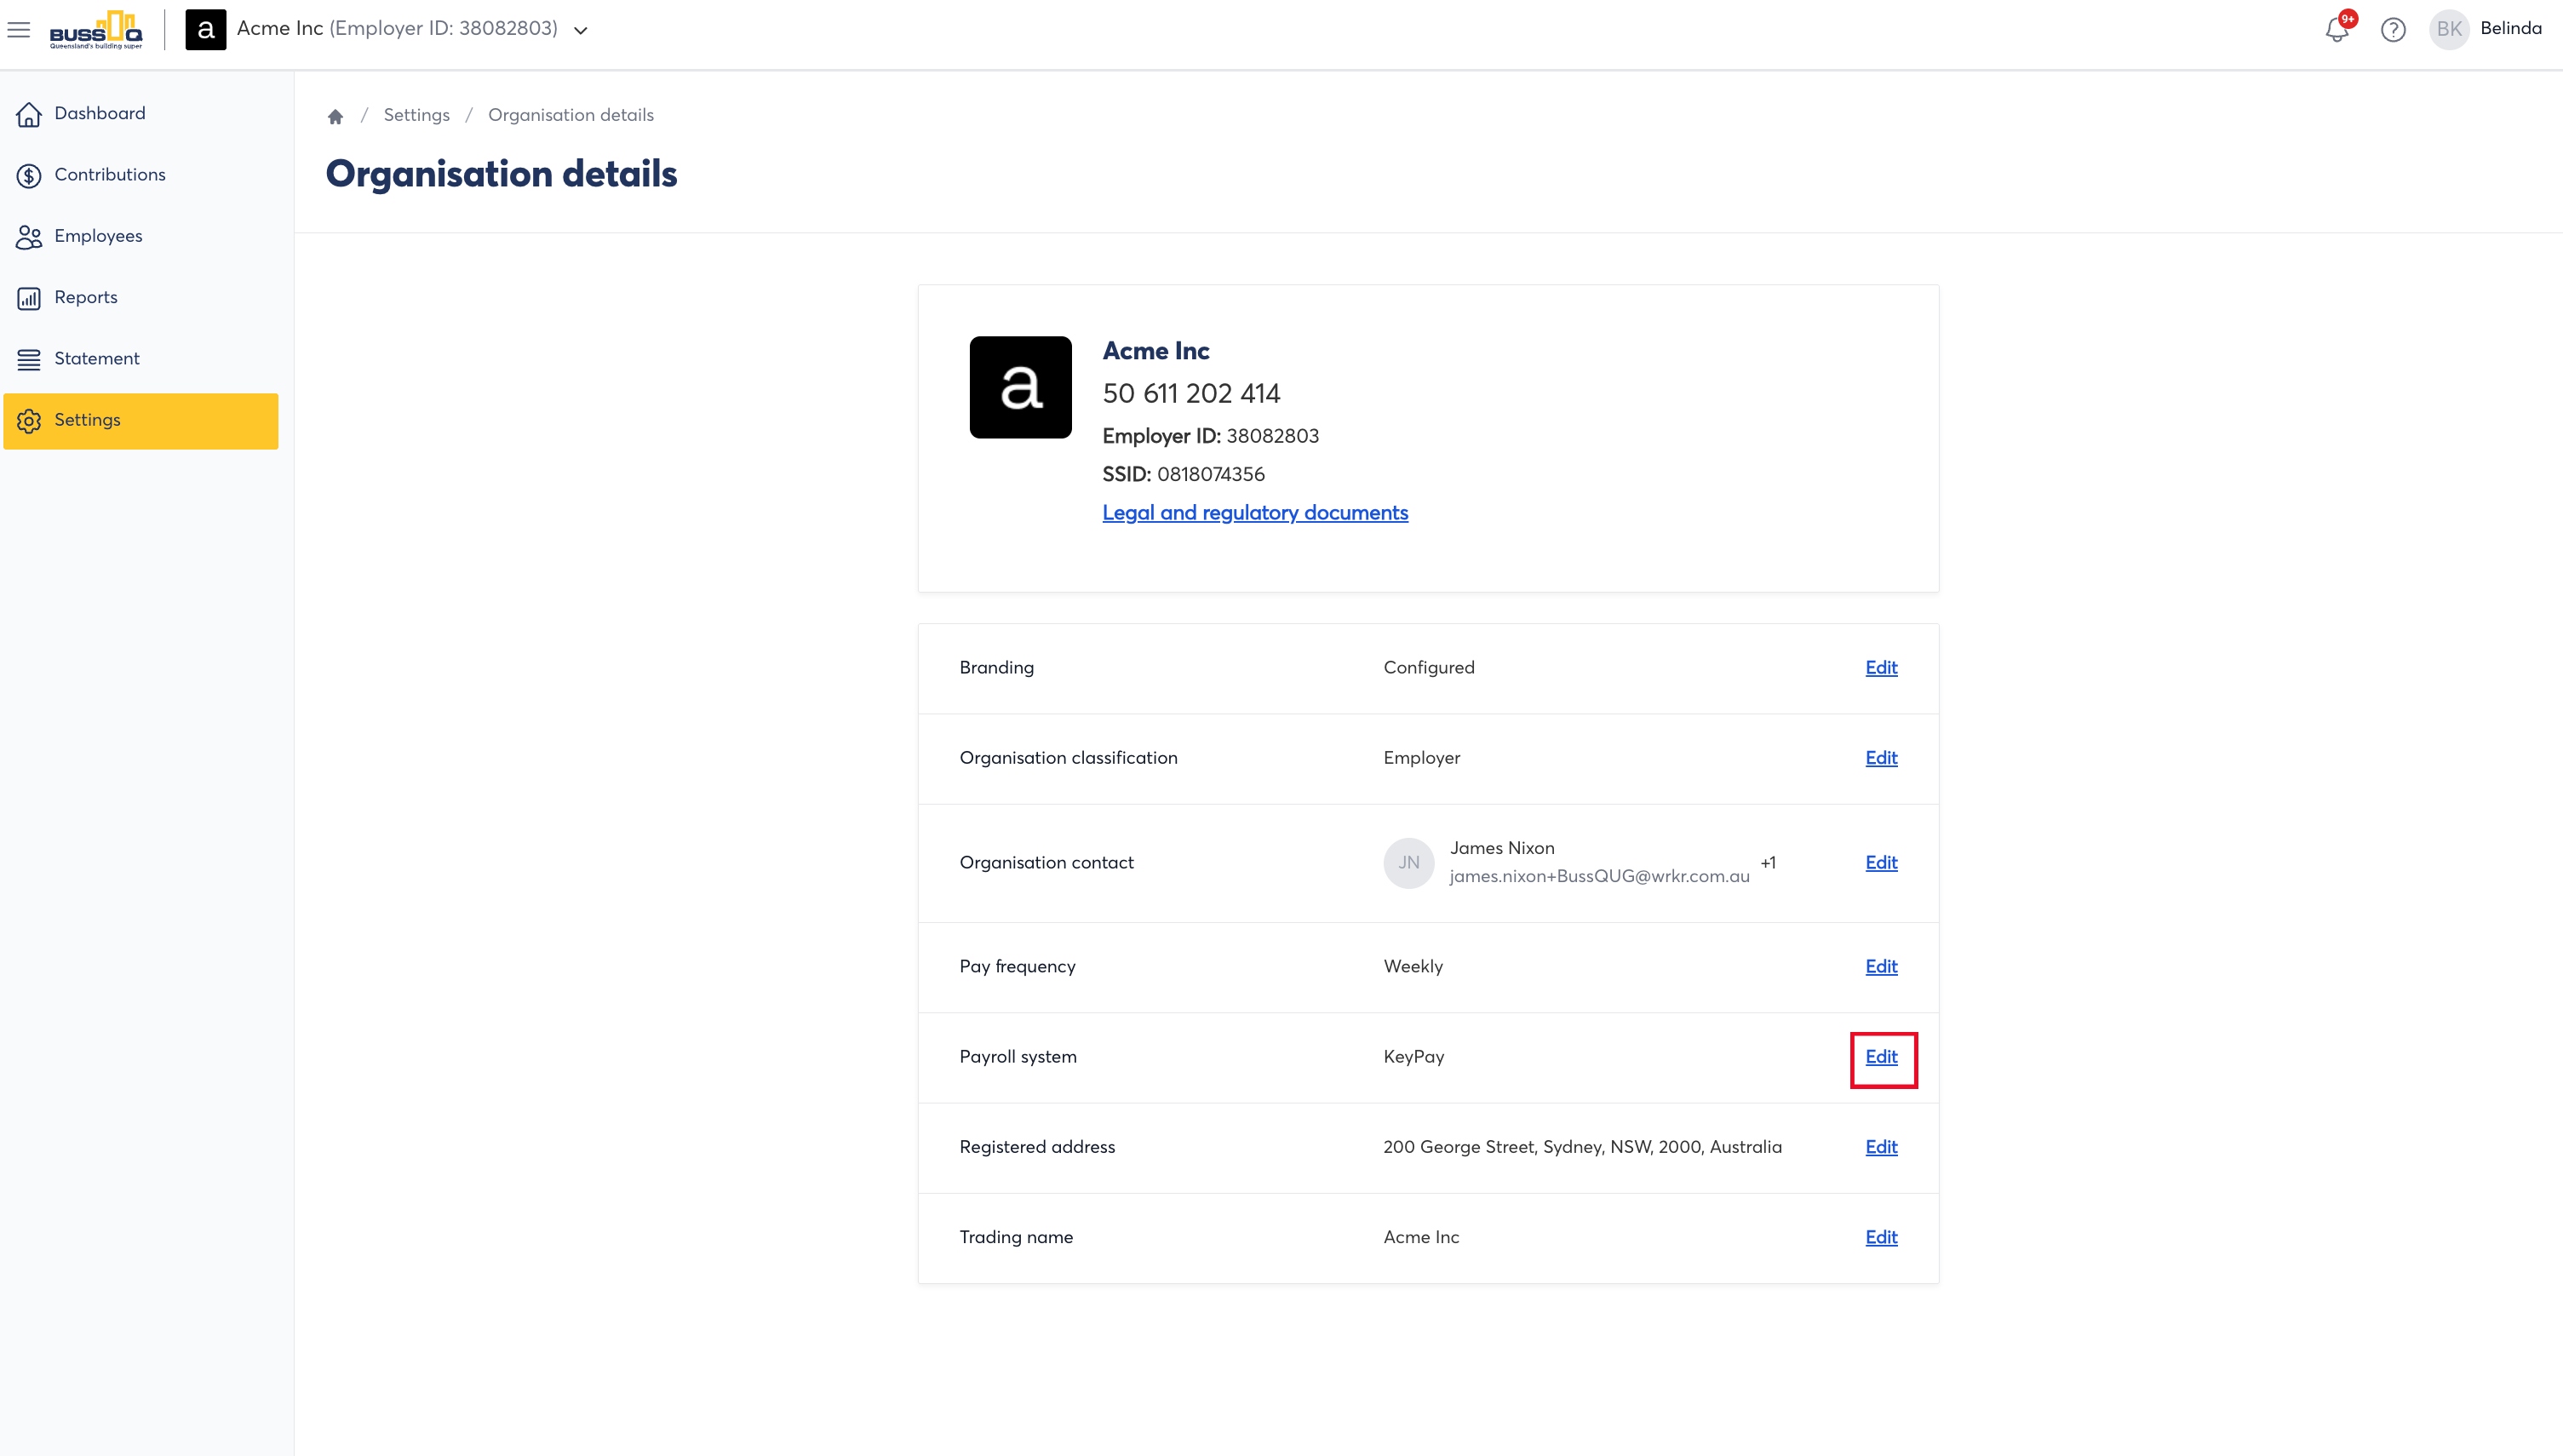The width and height of the screenshot is (2563, 1456).
Task: Open the help question mark icon
Action: point(2393,30)
